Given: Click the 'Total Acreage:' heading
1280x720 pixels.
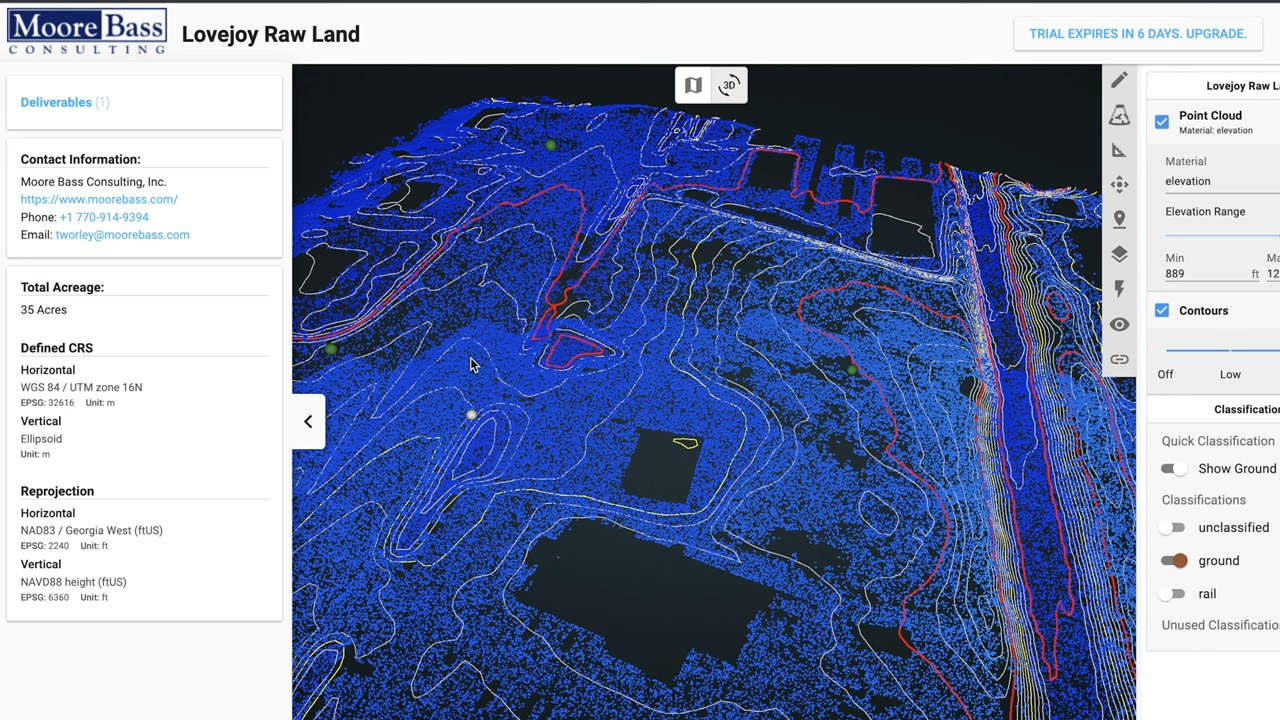Looking at the screenshot, I should click(x=62, y=287).
